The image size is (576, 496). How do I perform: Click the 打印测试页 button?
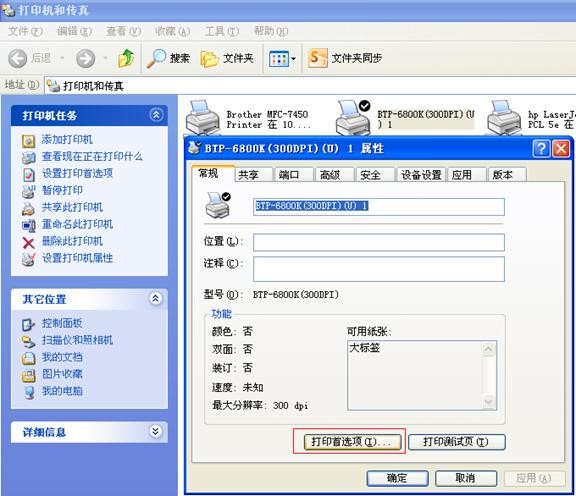click(457, 442)
